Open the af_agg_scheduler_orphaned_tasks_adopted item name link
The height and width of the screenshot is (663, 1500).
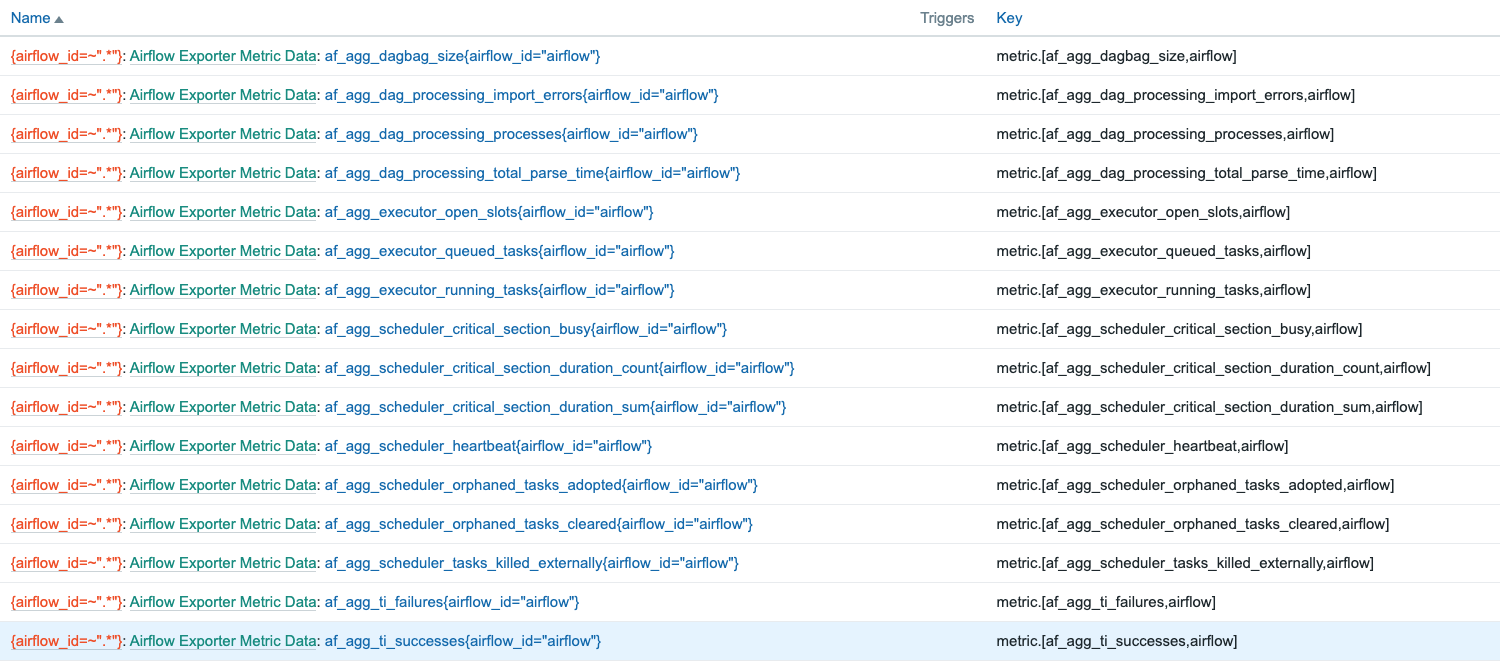[x=541, y=485]
